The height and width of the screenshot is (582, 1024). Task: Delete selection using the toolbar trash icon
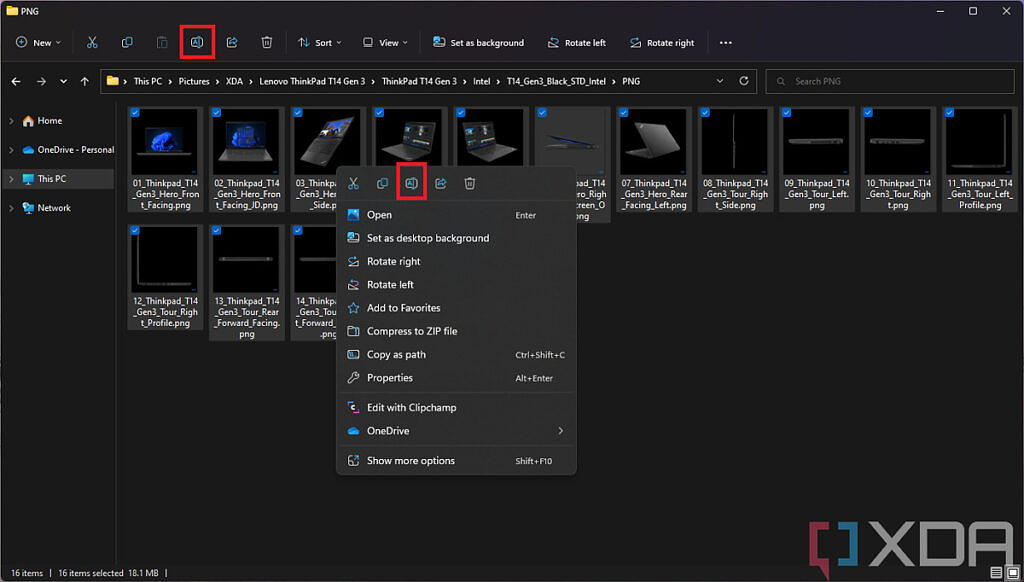pos(265,42)
